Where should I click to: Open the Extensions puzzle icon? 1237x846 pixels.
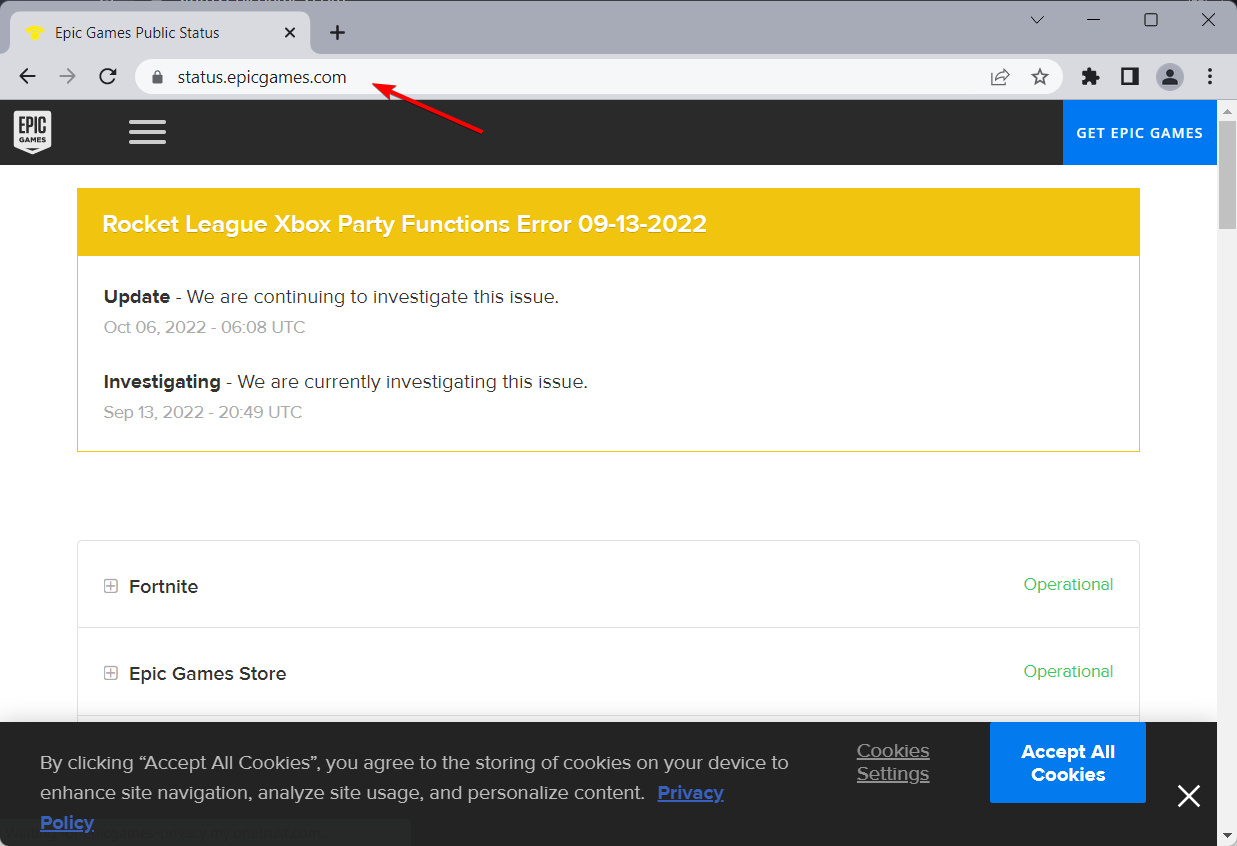coord(1091,77)
